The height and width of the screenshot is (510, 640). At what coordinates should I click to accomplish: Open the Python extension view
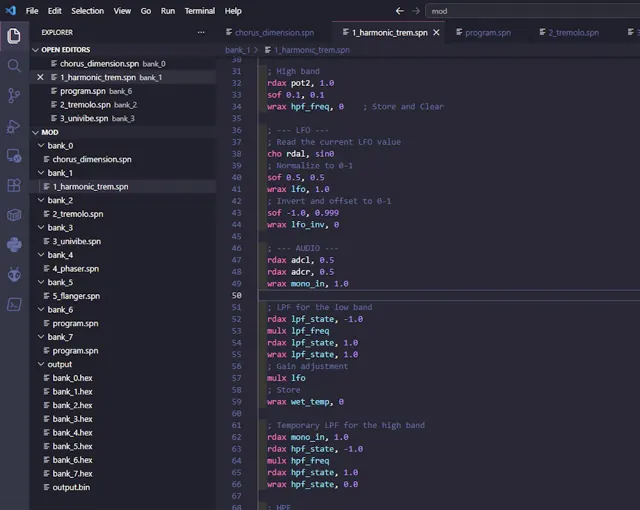[x=14, y=245]
